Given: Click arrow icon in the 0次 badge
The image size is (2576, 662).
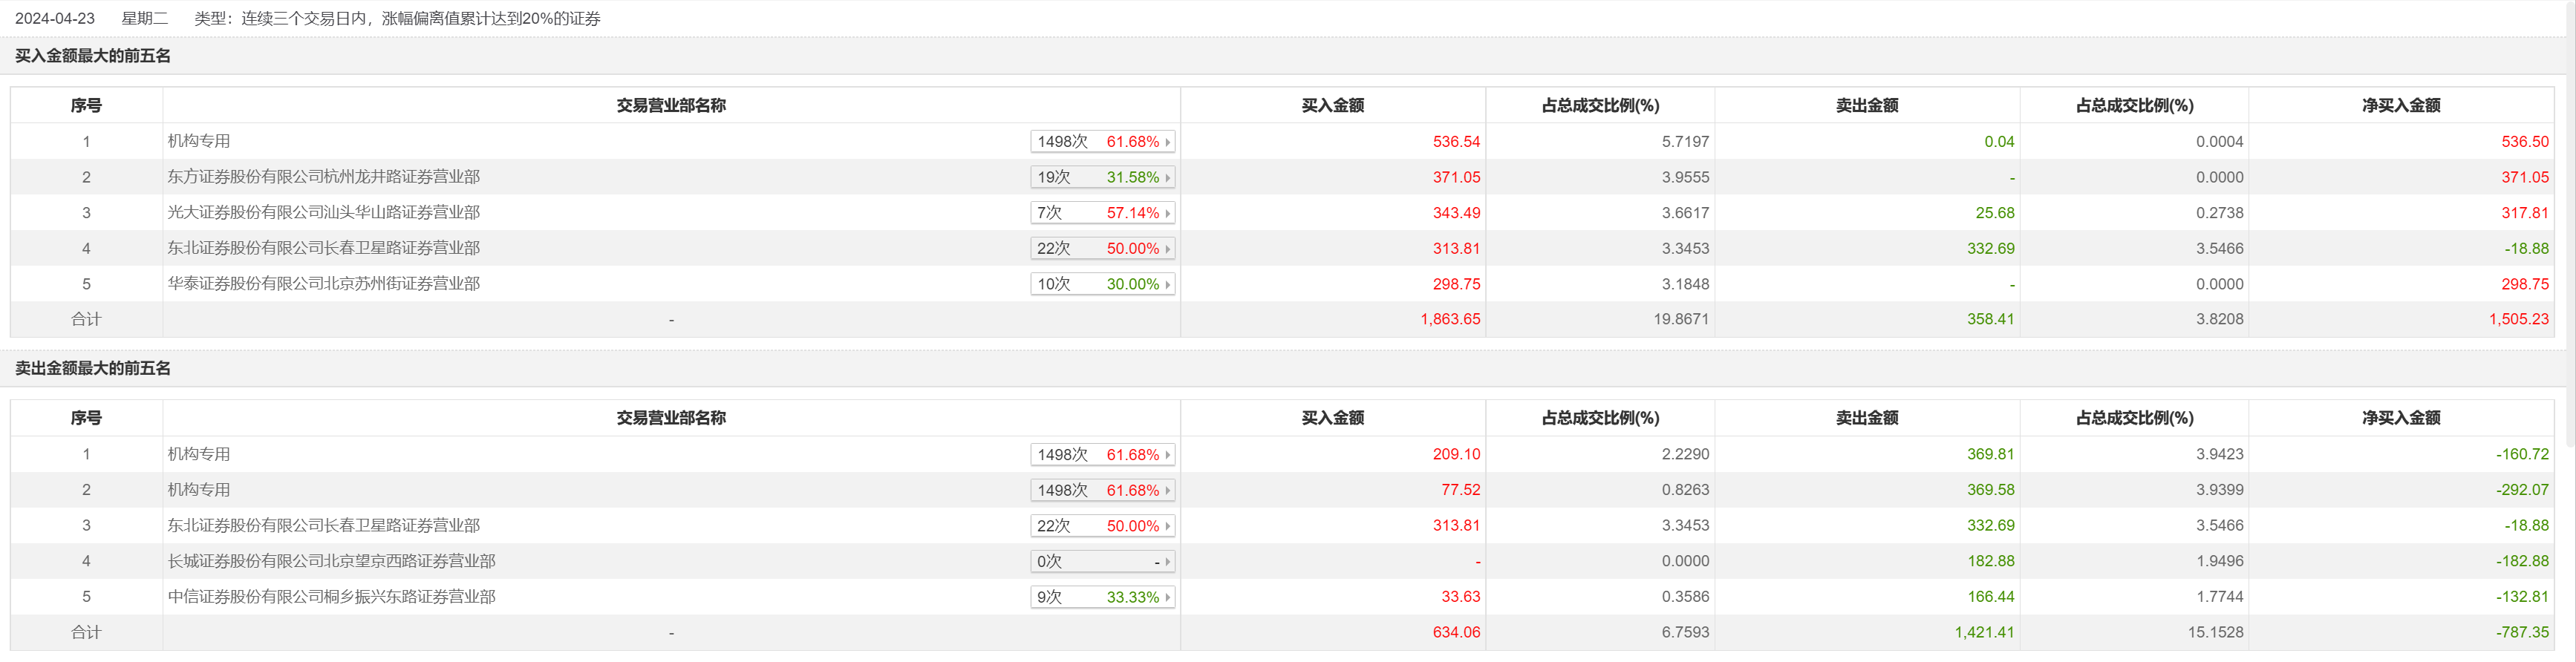Looking at the screenshot, I should [x=1167, y=562].
